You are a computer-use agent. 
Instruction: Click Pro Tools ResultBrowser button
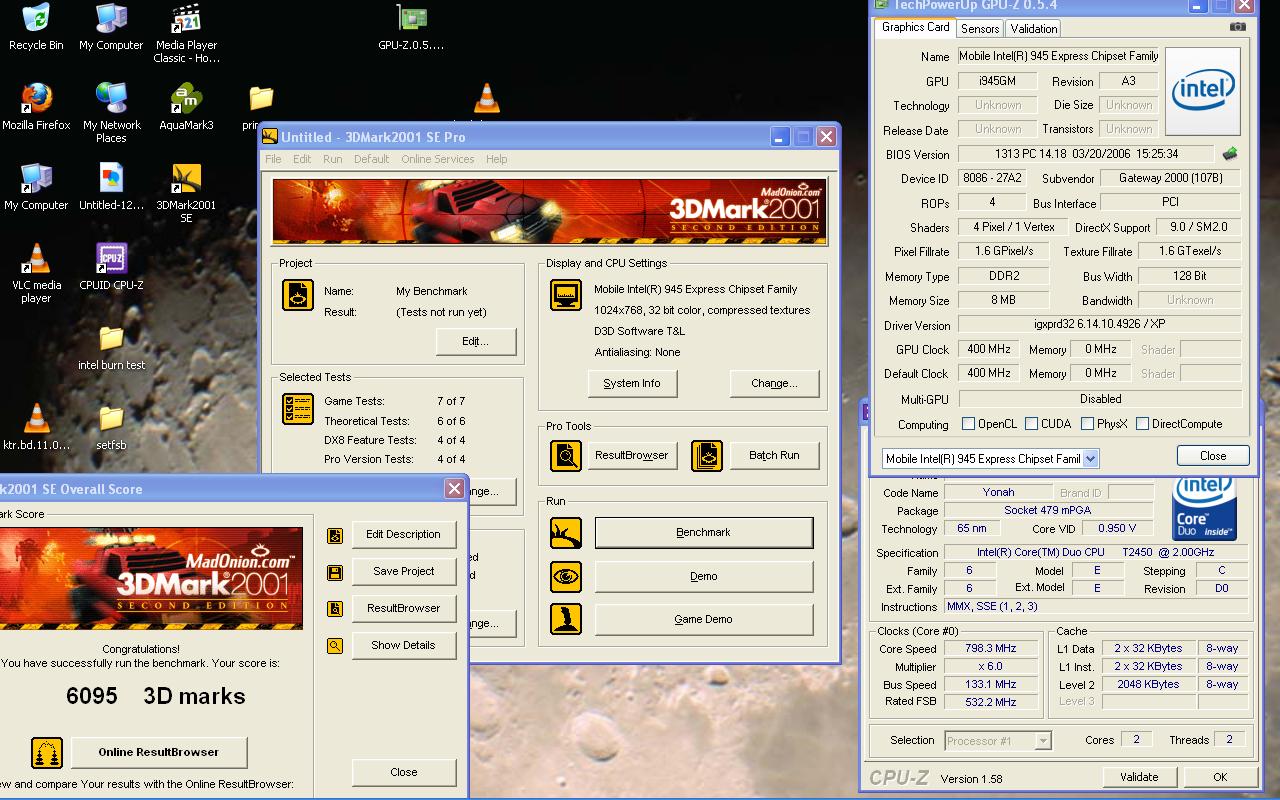tap(632, 455)
